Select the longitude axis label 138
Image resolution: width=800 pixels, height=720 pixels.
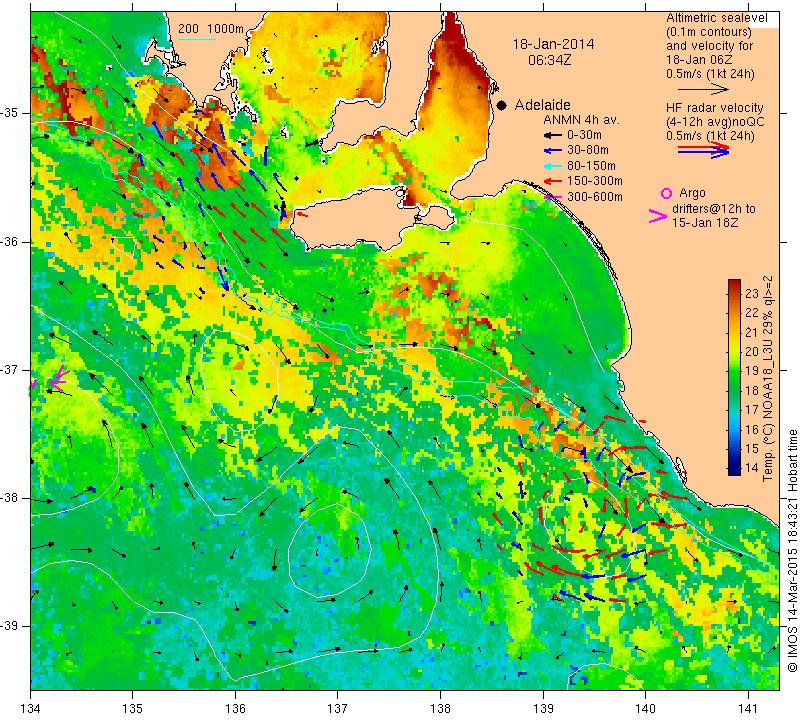coord(440,709)
